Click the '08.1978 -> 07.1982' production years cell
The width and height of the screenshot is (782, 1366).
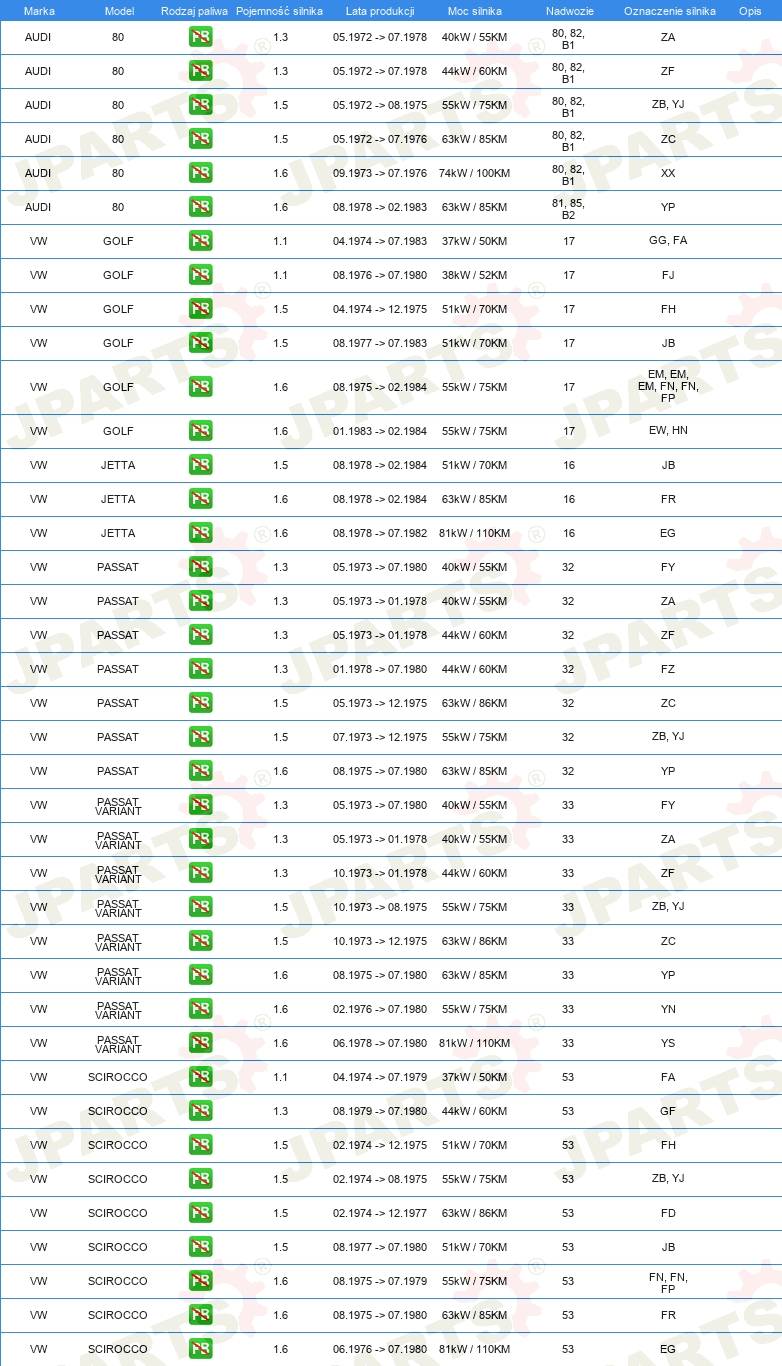pos(380,533)
